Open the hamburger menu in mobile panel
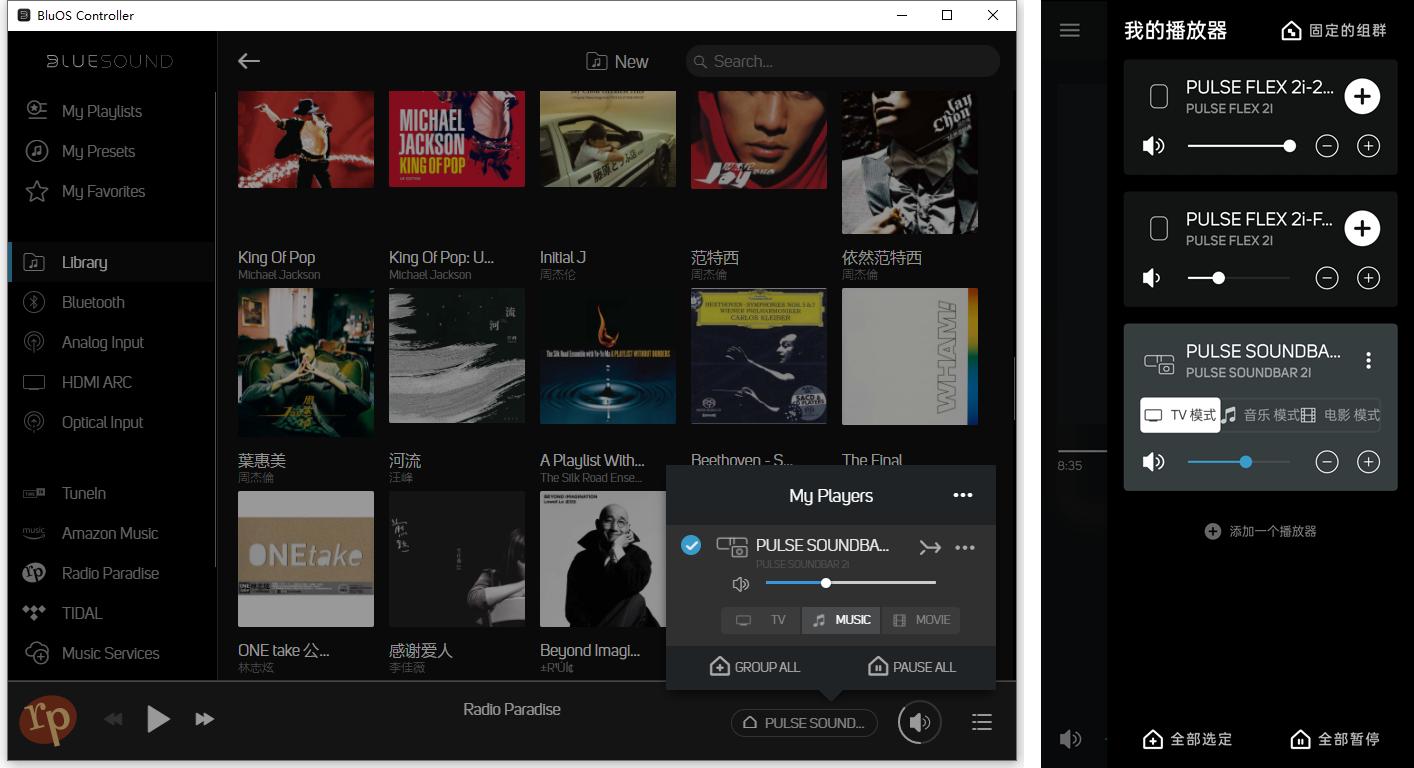The width and height of the screenshot is (1414, 768). (1069, 30)
